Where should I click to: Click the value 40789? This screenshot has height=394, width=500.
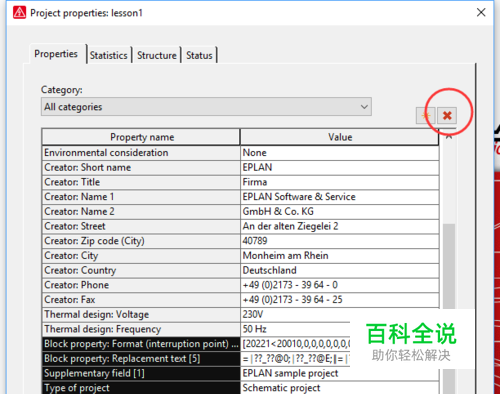340,241
